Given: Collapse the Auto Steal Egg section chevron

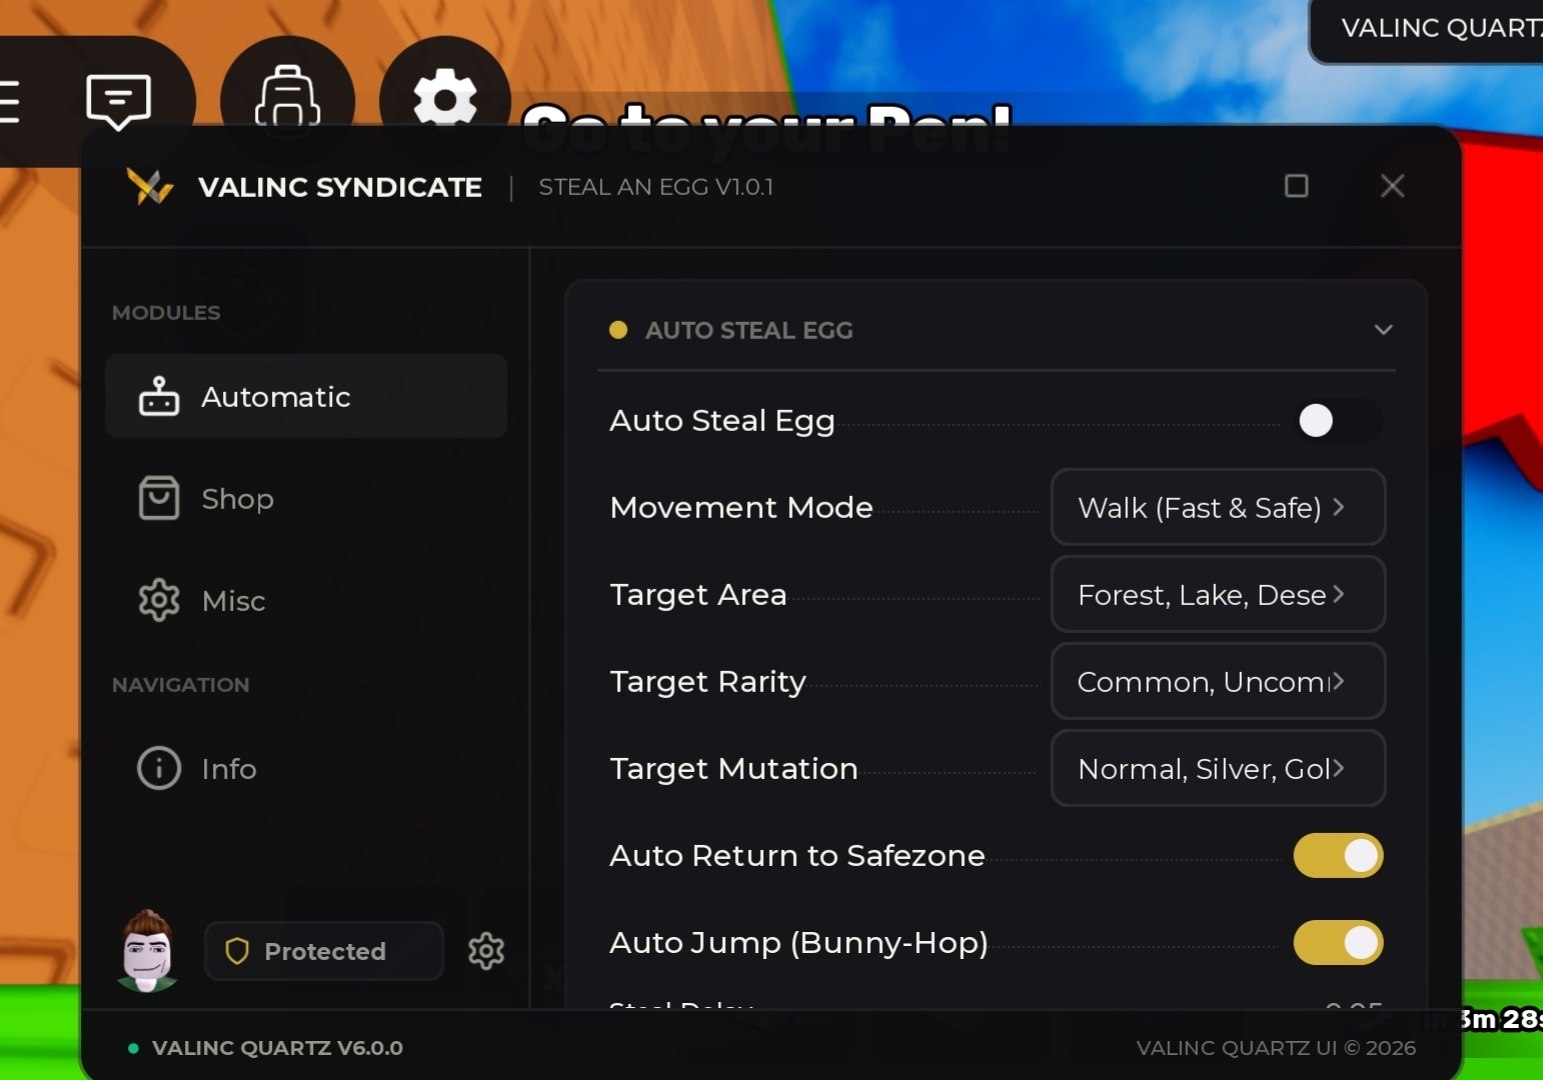Looking at the screenshot, I should tap(1383, 330).
